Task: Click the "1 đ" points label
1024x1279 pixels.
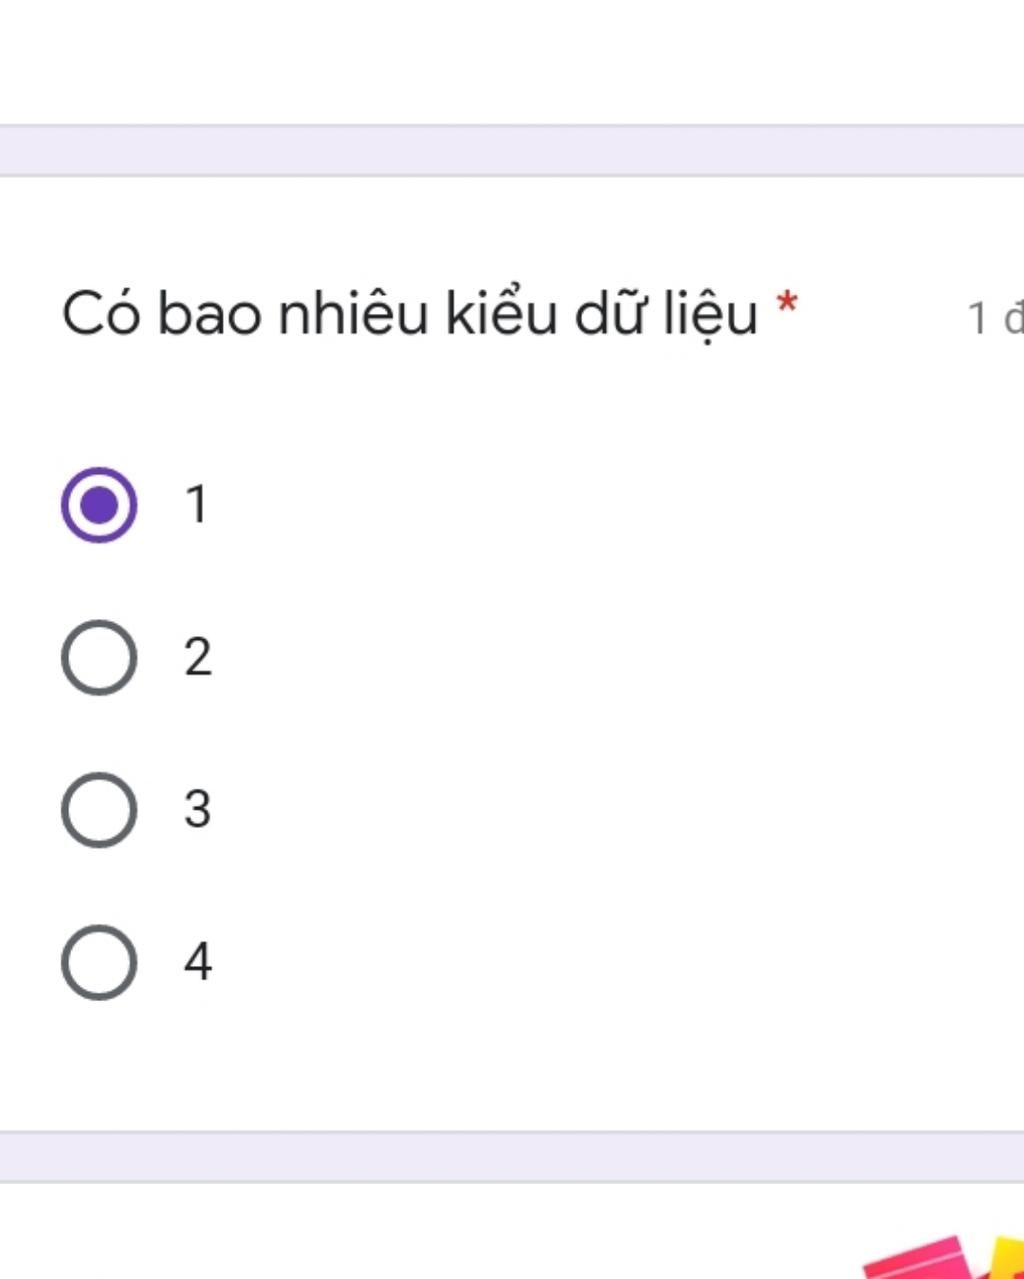Action: point(996,319)
